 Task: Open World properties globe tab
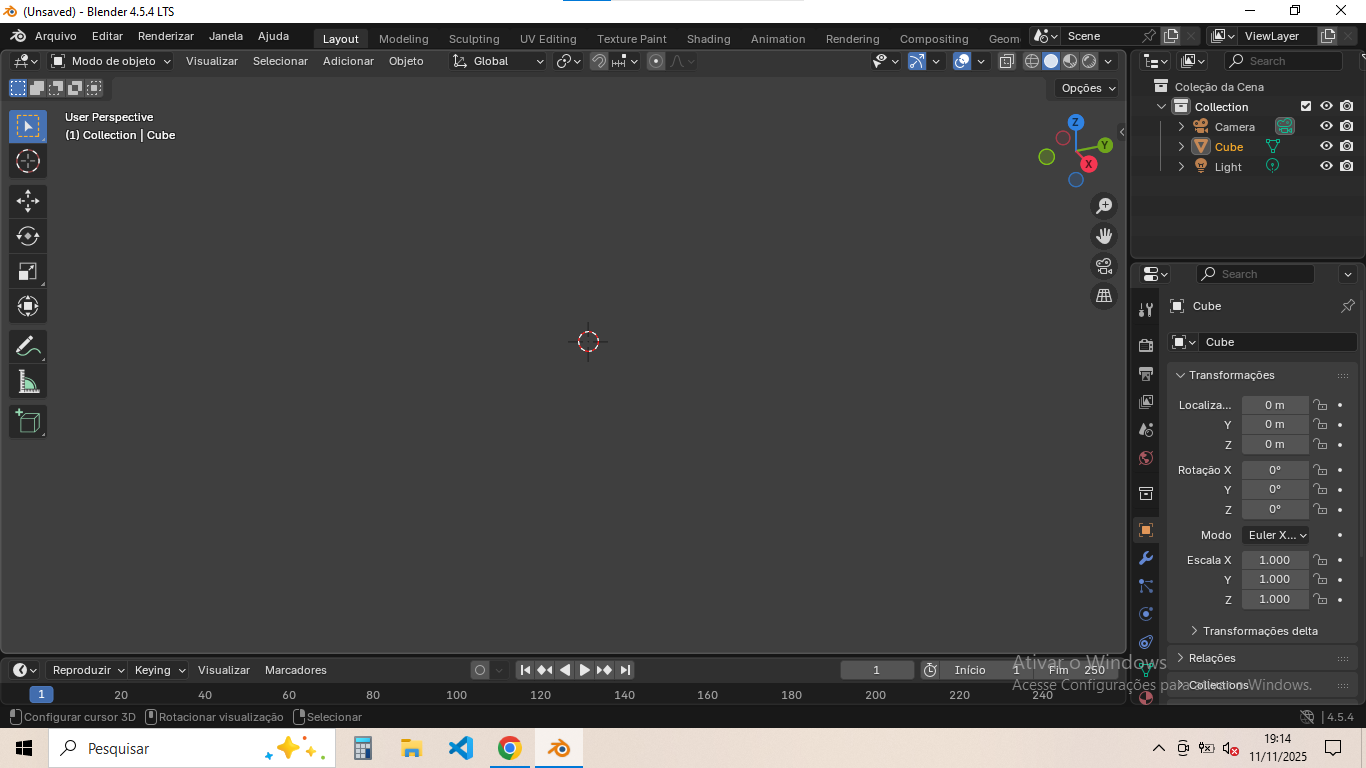(x=1146, y=458)
